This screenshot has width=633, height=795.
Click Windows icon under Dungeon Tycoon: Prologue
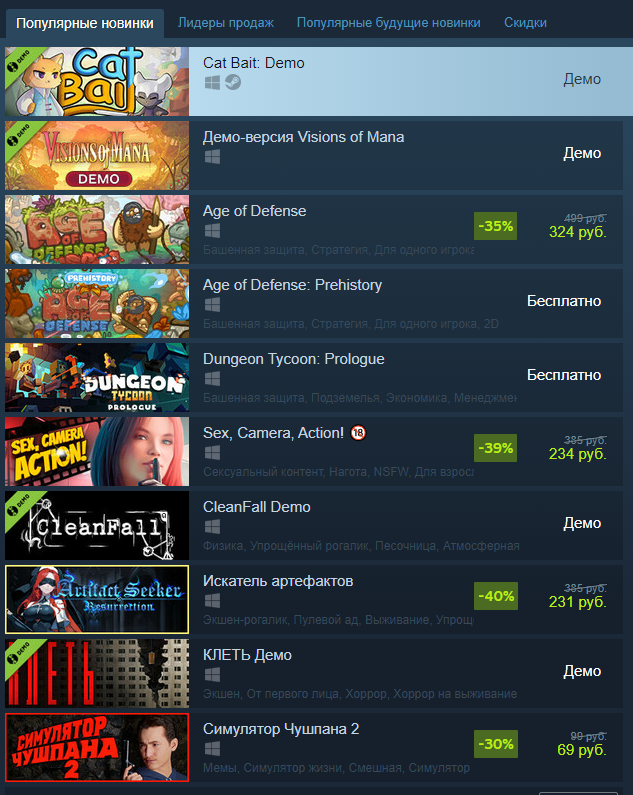pyautogui.click(x=212, y=379)
